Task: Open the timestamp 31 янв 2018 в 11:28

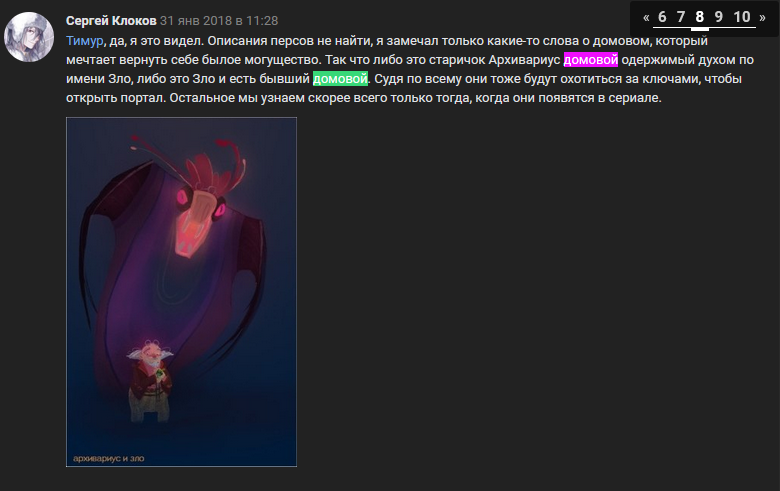Action: [219, 21]
